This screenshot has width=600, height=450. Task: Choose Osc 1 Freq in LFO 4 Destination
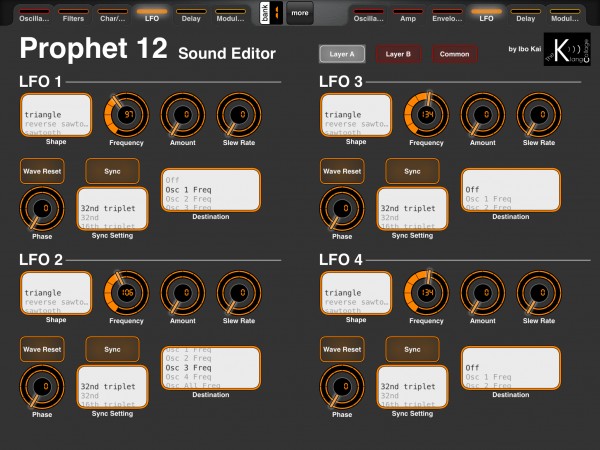(x=488, y=377)
